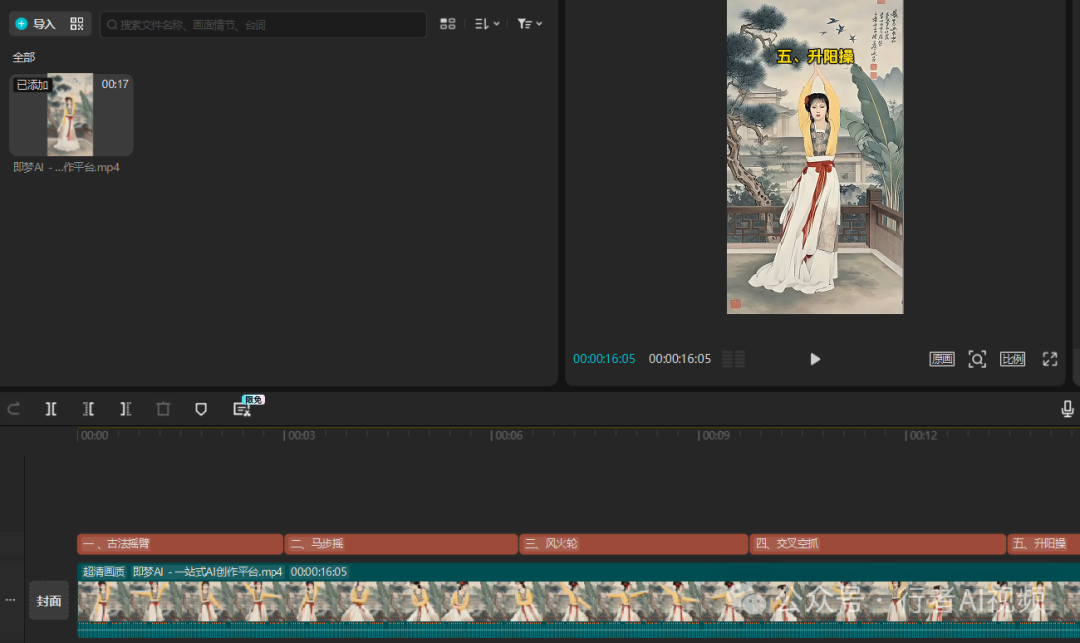1080x643 pixels.
Task: Select the 全部 category label
Action: [x=23, y=57]
